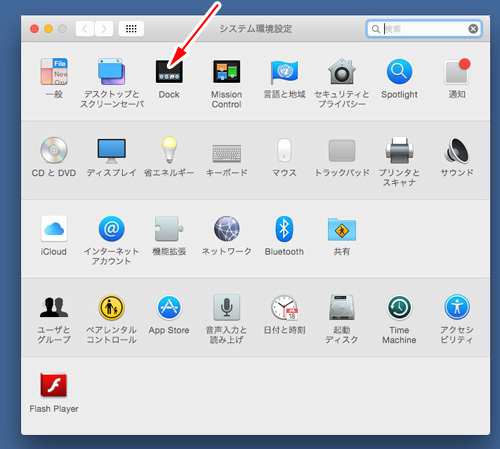
Task: Go back with the left chevron button
Action: coord(85,29)
